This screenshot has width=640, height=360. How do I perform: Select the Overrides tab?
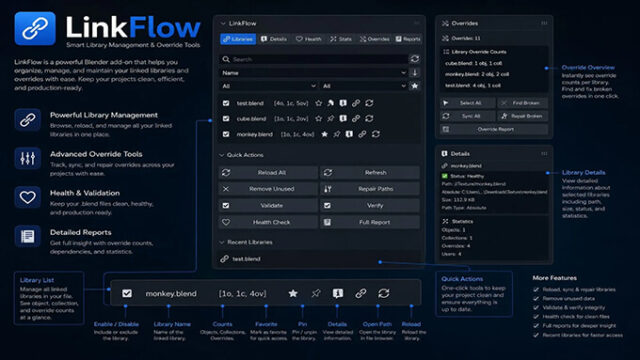click(x=374, y=39)
